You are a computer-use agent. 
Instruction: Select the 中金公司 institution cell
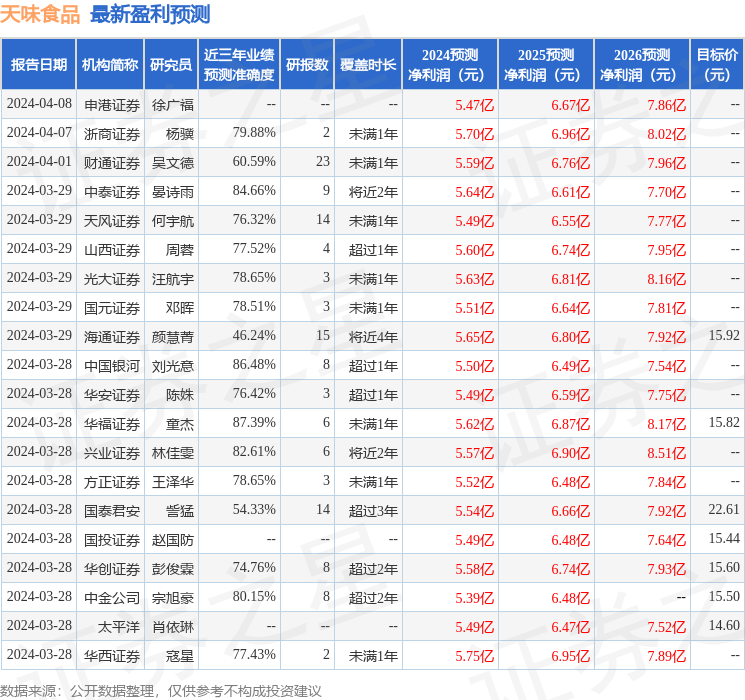(112, 598)
